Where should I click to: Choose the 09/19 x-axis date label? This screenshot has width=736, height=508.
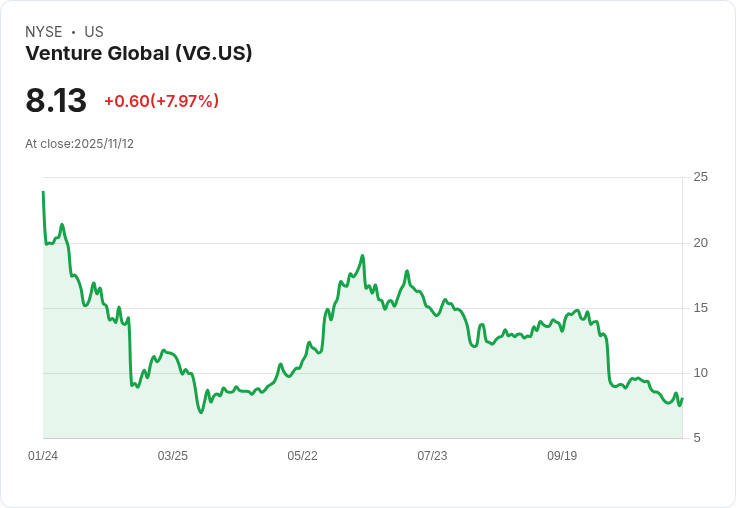coord(562,456)
